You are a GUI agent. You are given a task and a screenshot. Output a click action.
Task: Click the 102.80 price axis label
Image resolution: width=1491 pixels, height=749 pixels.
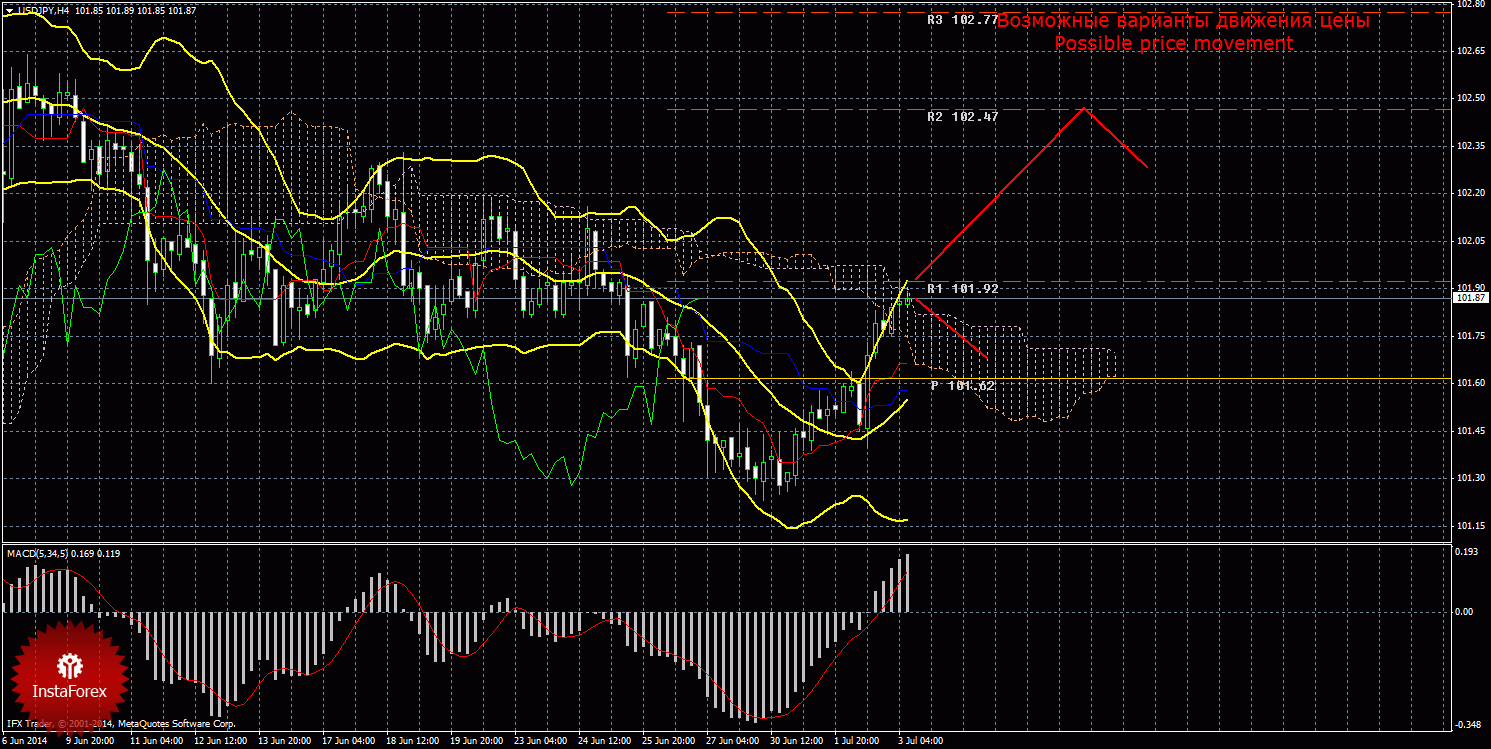[x=1469, y=4]
